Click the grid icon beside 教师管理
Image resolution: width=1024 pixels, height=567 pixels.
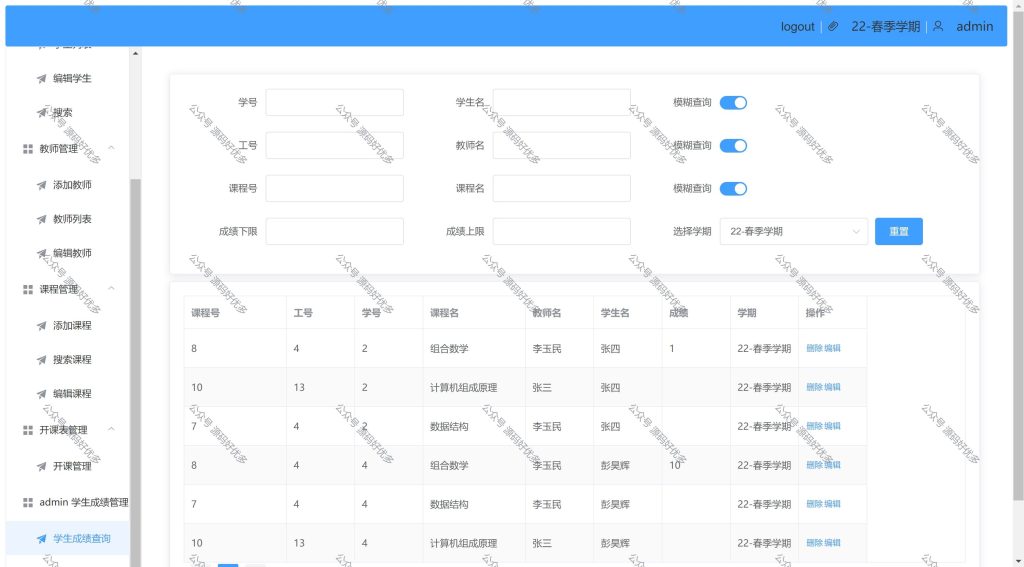(27, 149)
